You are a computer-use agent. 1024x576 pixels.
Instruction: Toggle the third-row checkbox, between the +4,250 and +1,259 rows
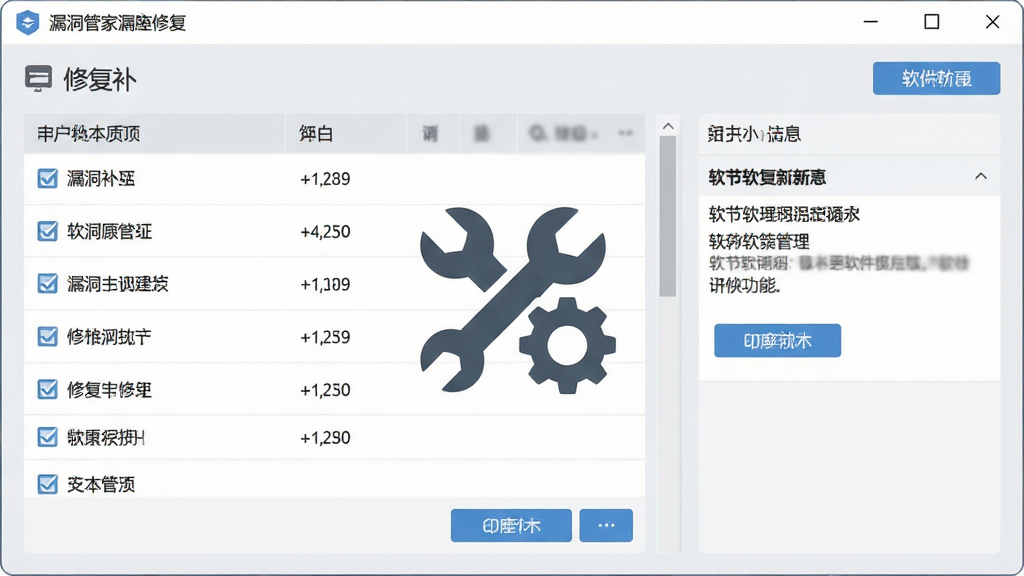click(47, 283)
